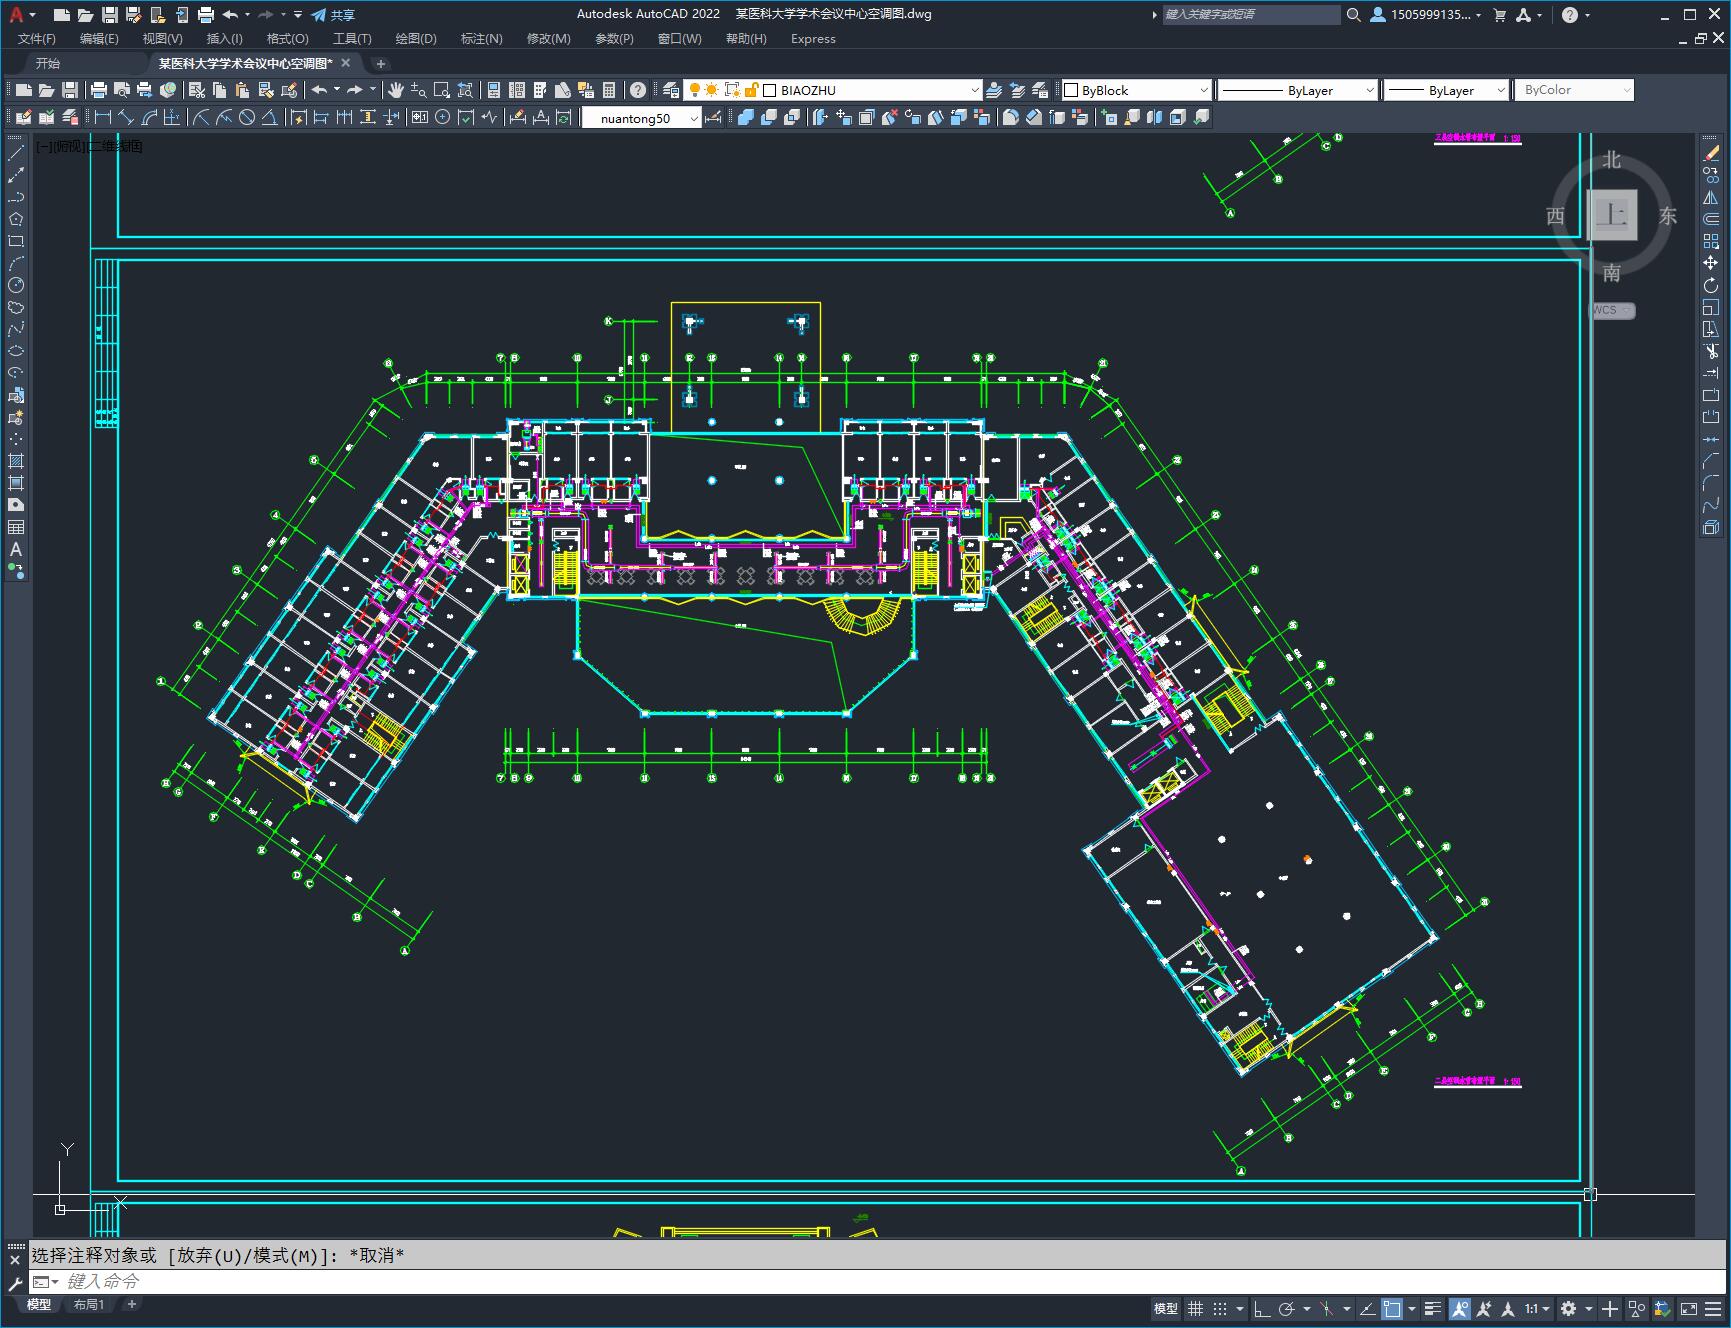The height and width of the screenshot is (1328, 1731).
Task: Select the Linear dimension tool
Action: click(104, 117)
